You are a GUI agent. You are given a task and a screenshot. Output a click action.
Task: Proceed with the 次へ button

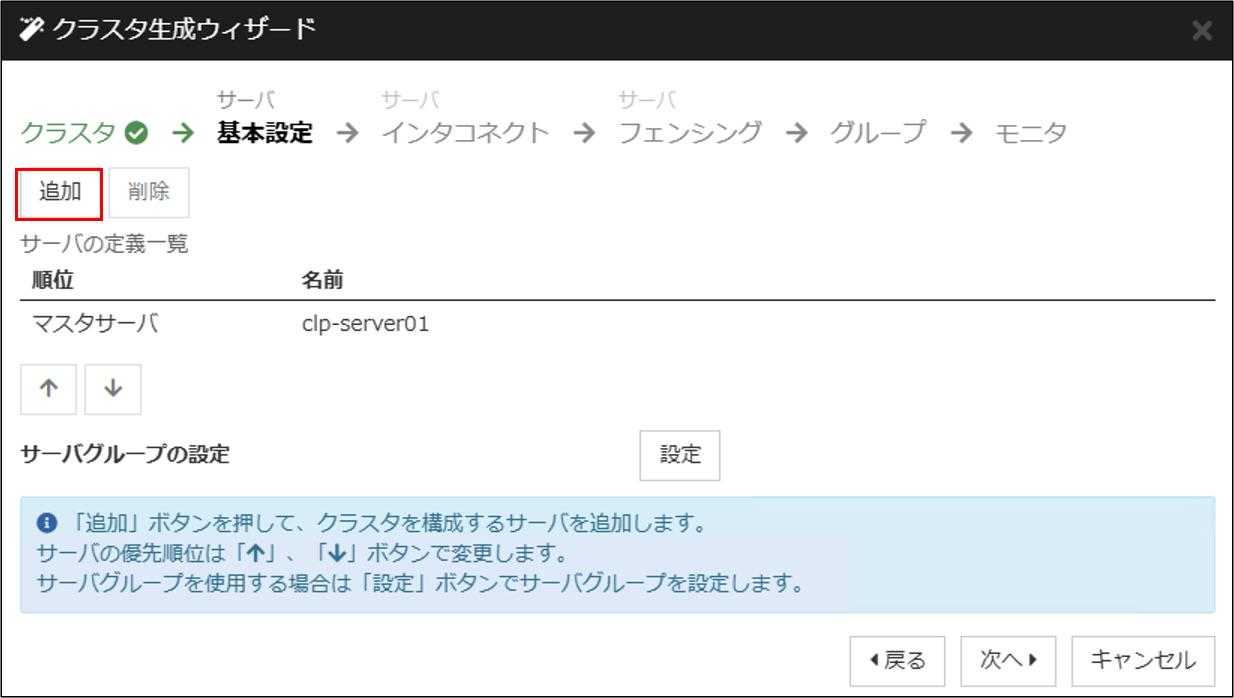coord(1009,660)
